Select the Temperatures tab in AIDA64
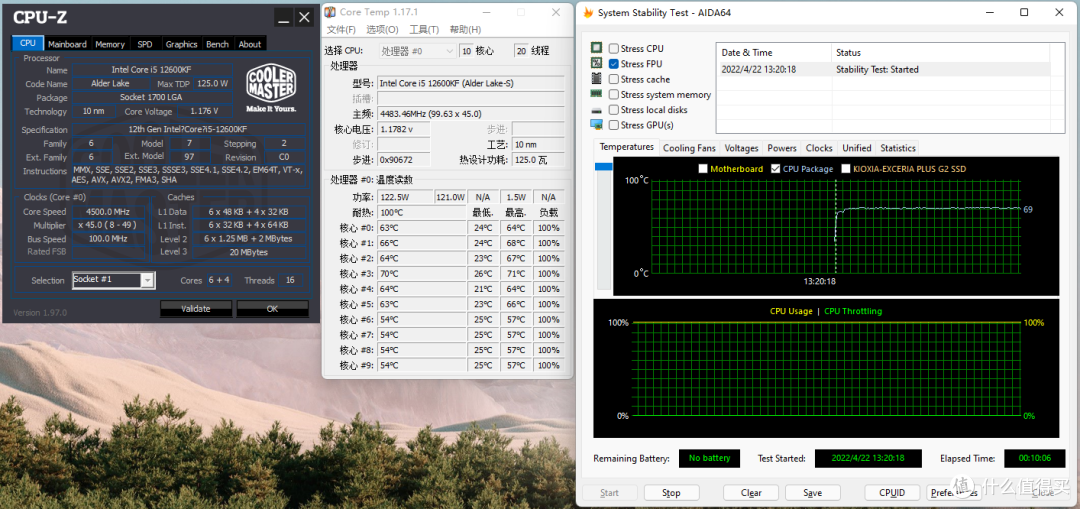The width and height of the screenshot is (1080, 509). point(626,147)
